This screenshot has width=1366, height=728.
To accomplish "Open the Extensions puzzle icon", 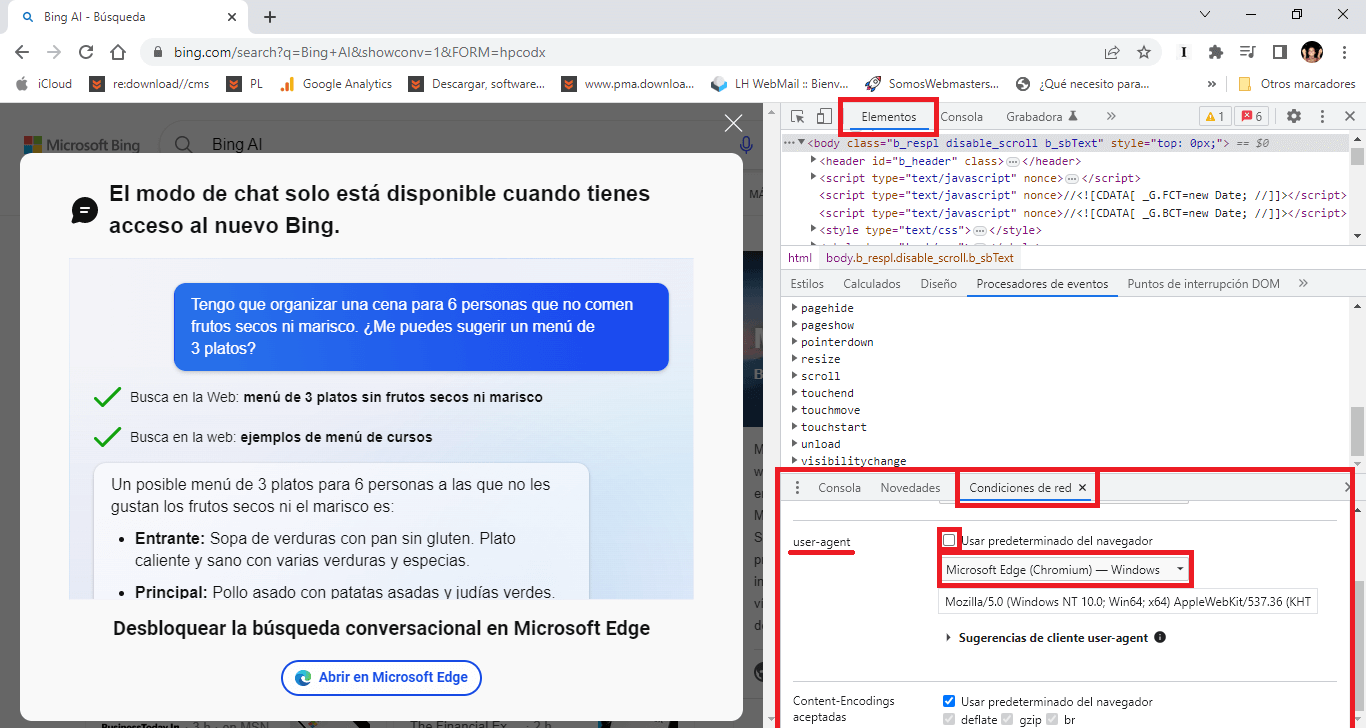I will click(x=1216, y=52).
